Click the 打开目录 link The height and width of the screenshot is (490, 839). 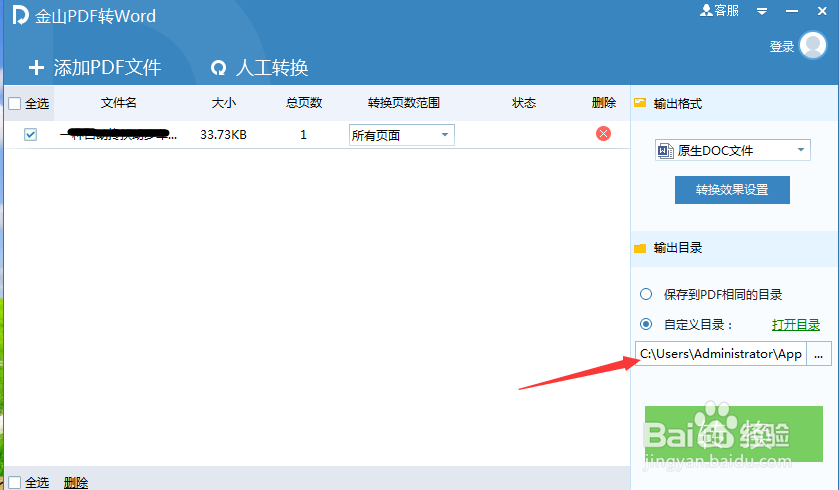tap(796, 325)
